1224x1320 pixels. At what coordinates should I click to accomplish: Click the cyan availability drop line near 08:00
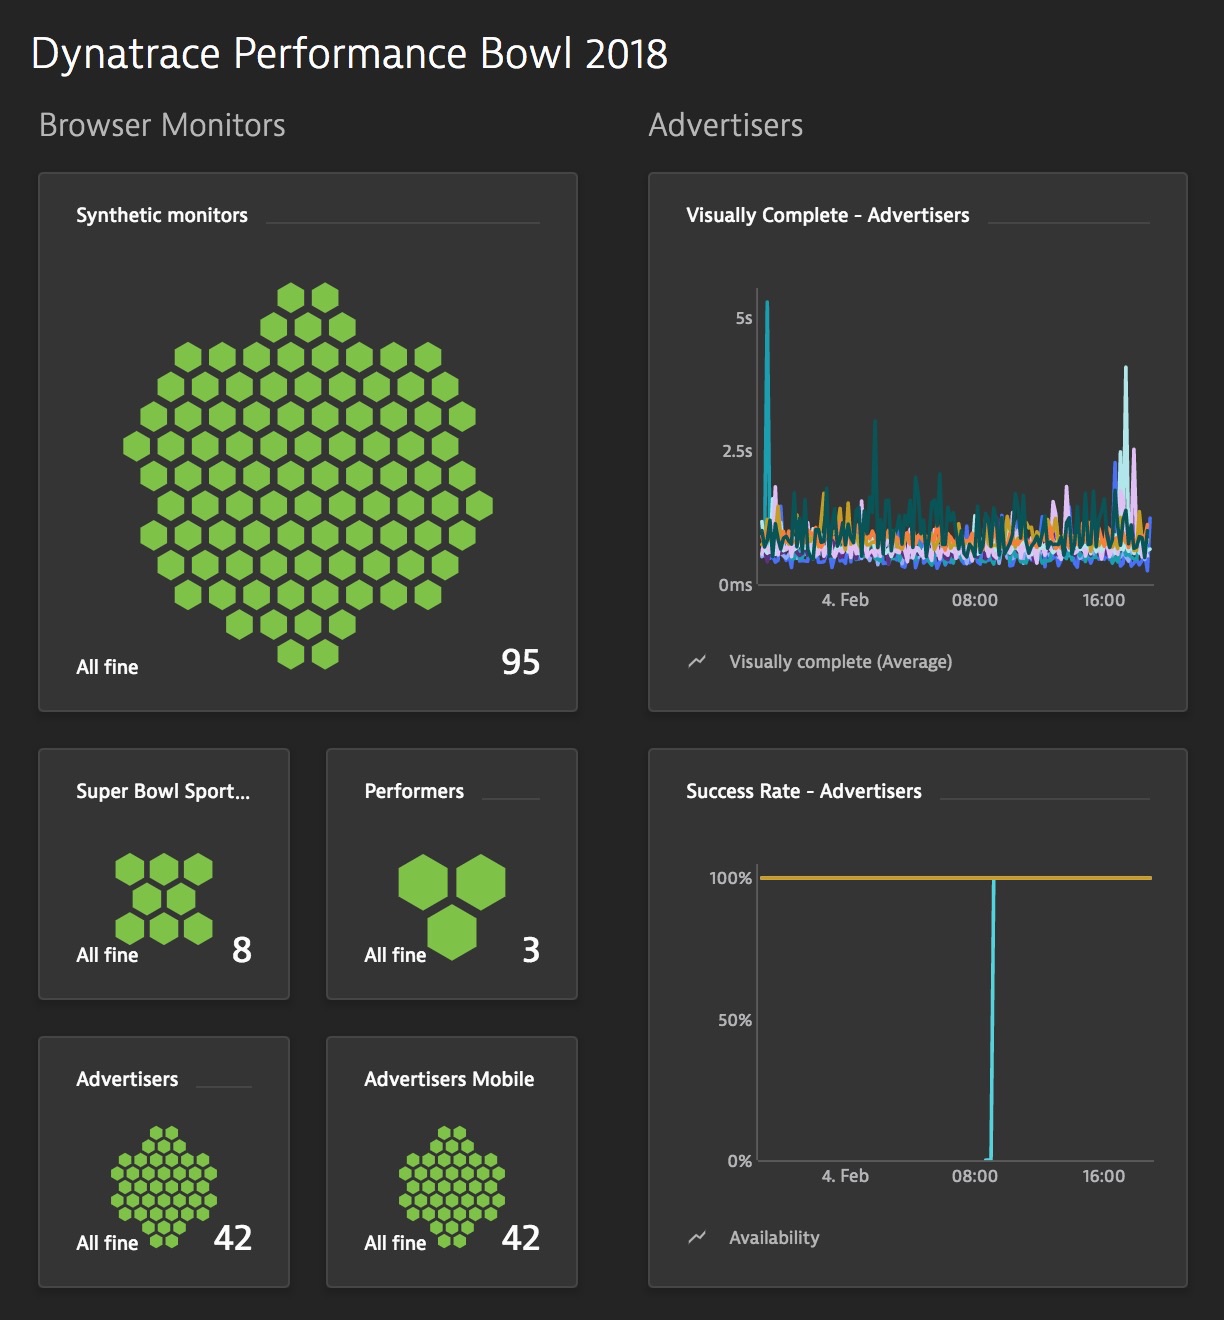[992, 1020]
